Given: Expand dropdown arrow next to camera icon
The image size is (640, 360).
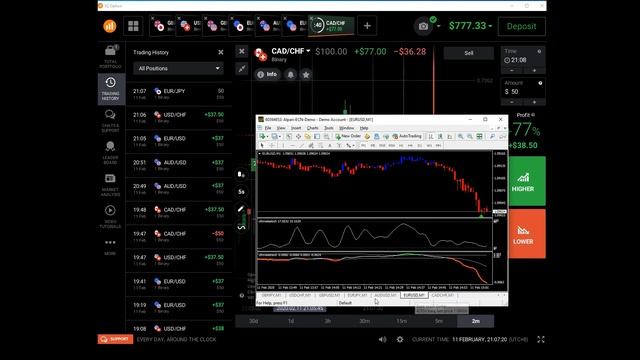Looking at the screenshot, I should click(439, 26).
